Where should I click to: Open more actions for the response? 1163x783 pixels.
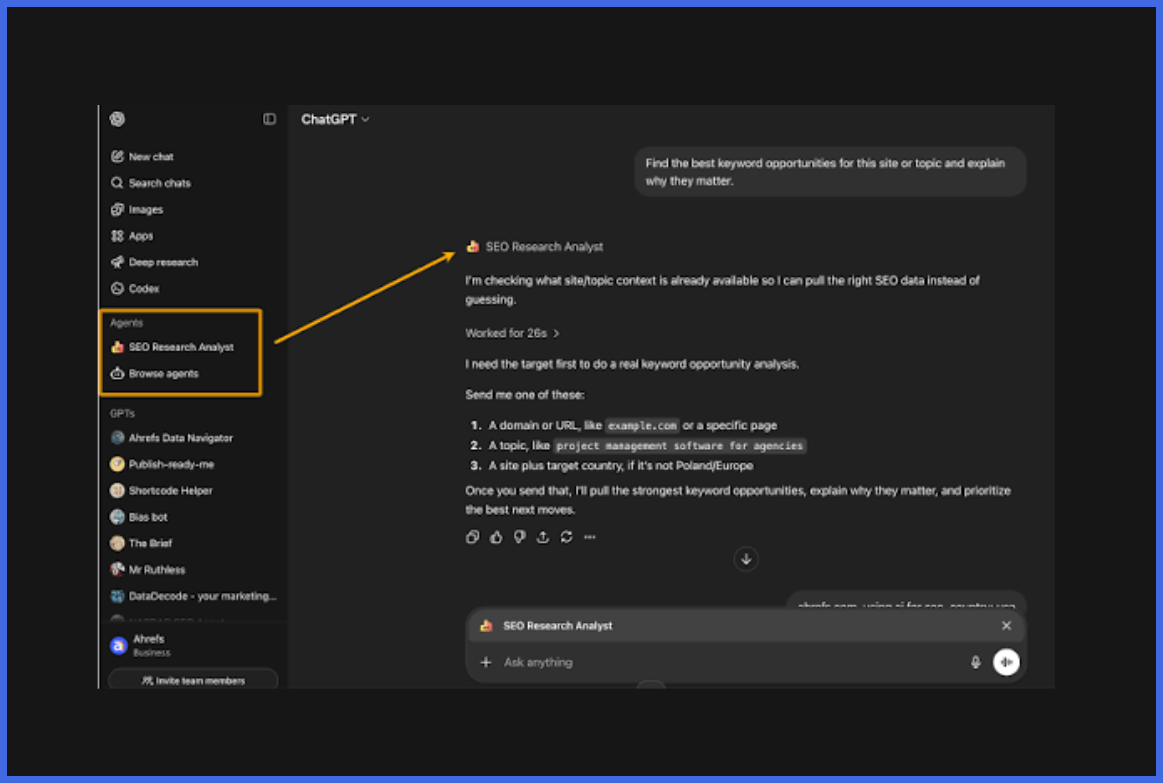click(590, 537)
